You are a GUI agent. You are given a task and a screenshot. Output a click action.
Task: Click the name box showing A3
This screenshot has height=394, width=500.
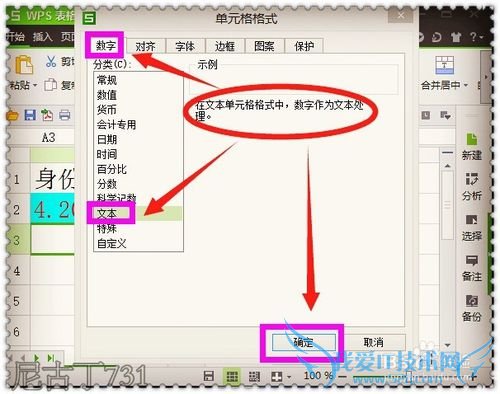(48, 137)
